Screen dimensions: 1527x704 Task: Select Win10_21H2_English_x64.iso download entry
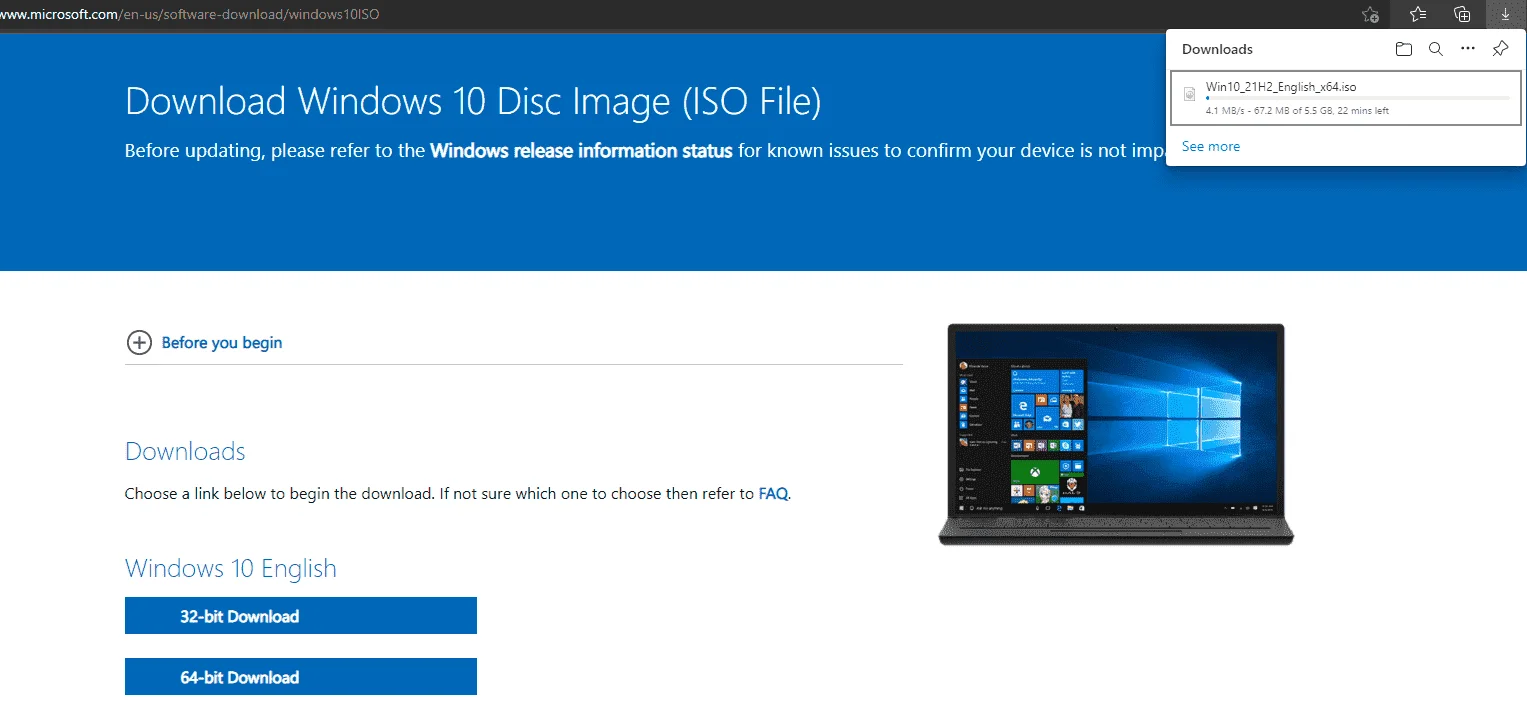1346,98
